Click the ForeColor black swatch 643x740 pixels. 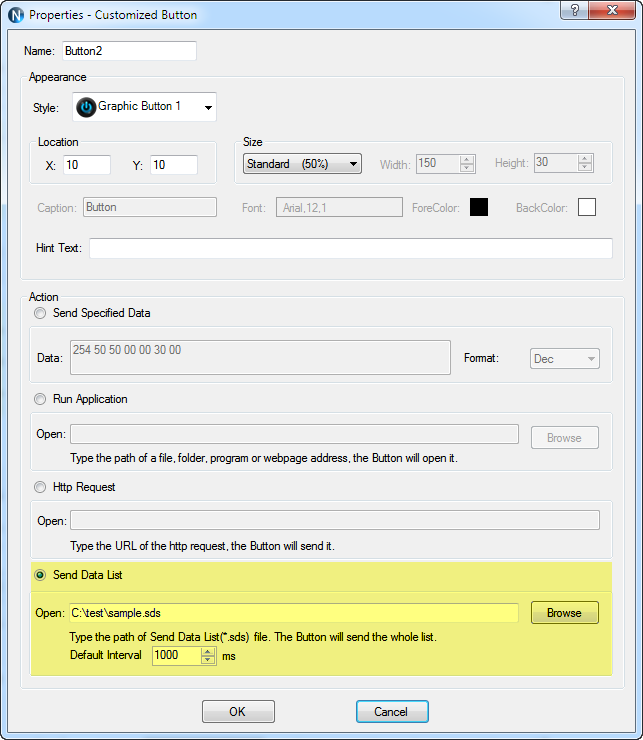pos(479,207)
